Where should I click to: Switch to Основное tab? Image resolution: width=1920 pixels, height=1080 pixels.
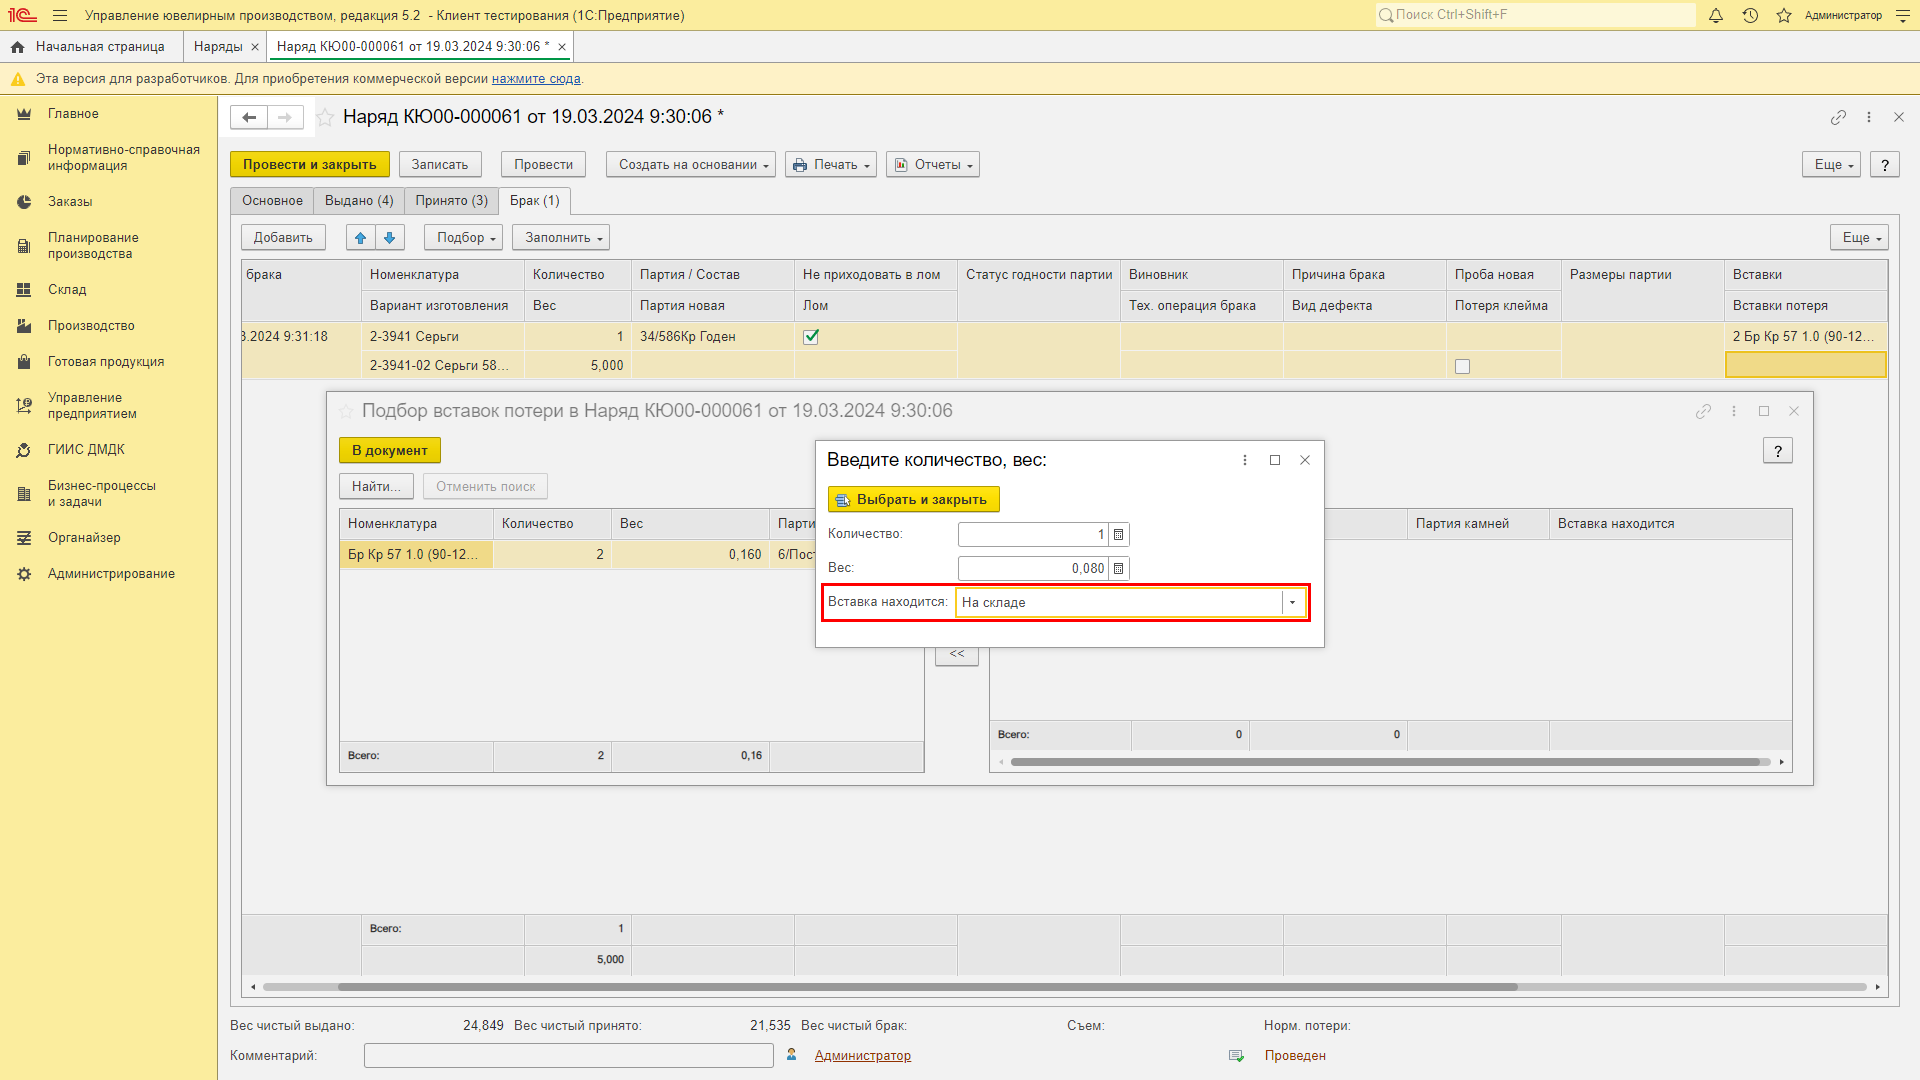(x=272, y=201)
